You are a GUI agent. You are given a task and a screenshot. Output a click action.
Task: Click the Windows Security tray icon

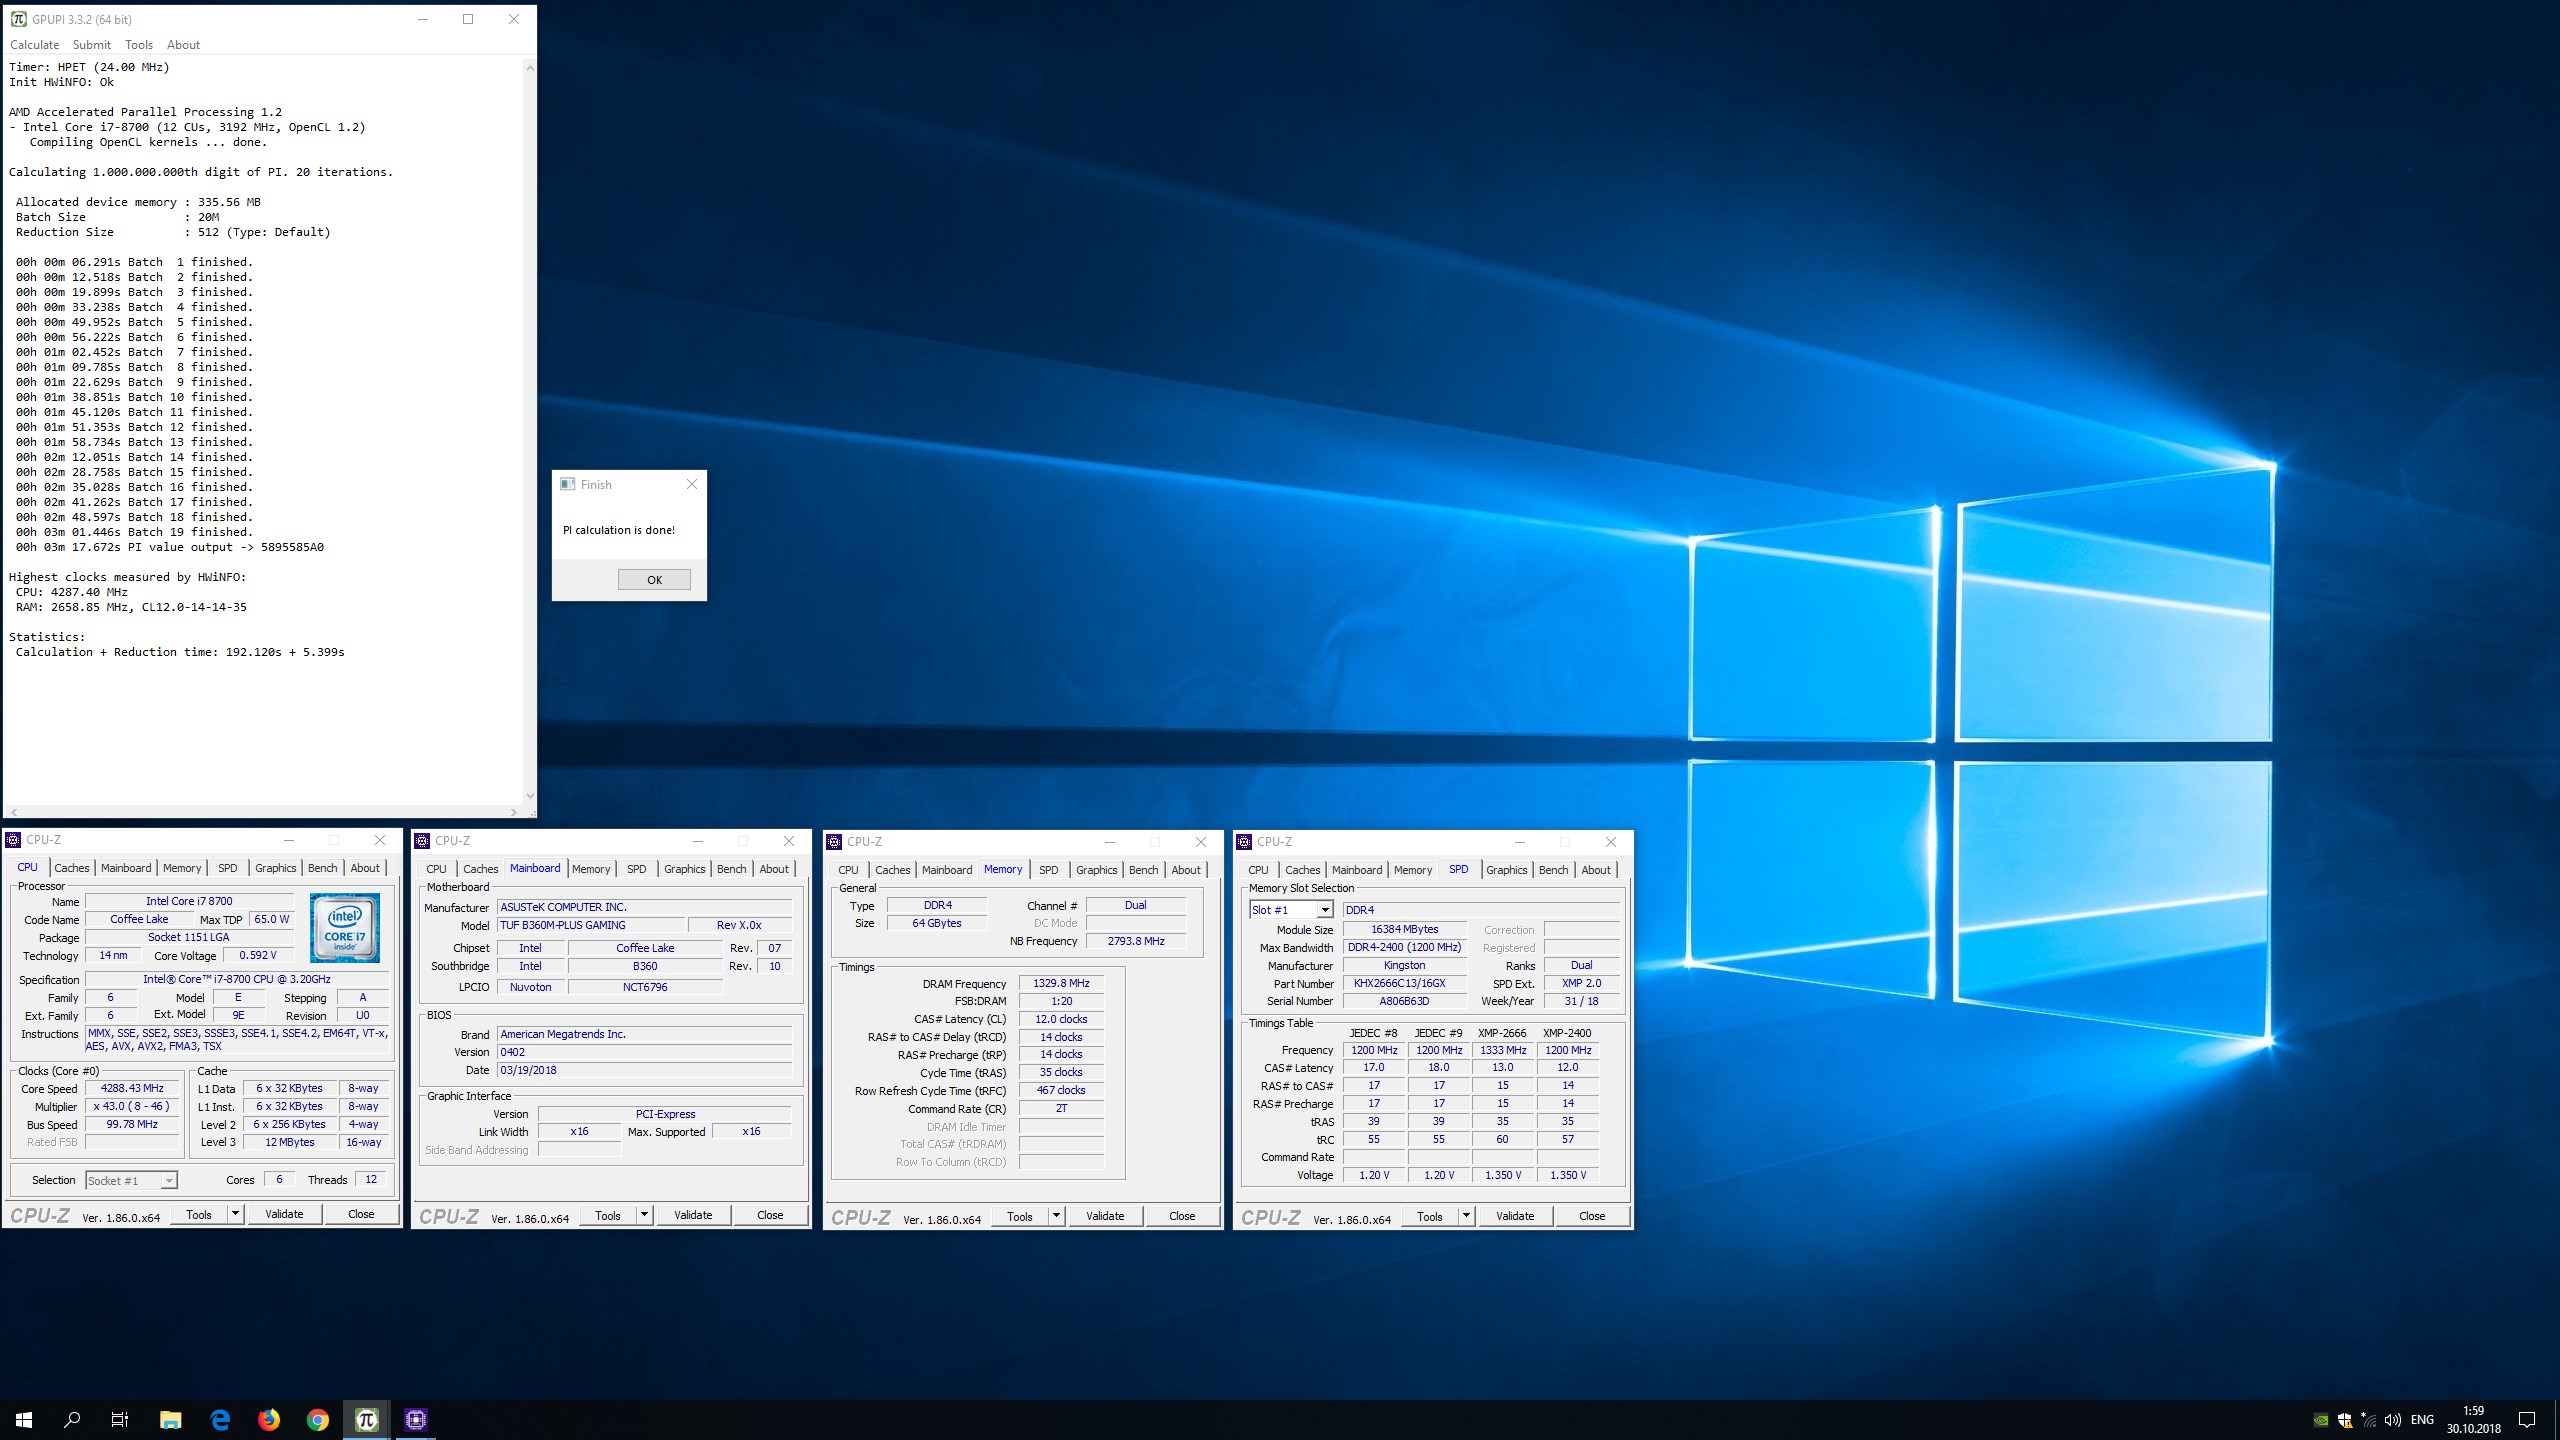click(2345, 1420)
